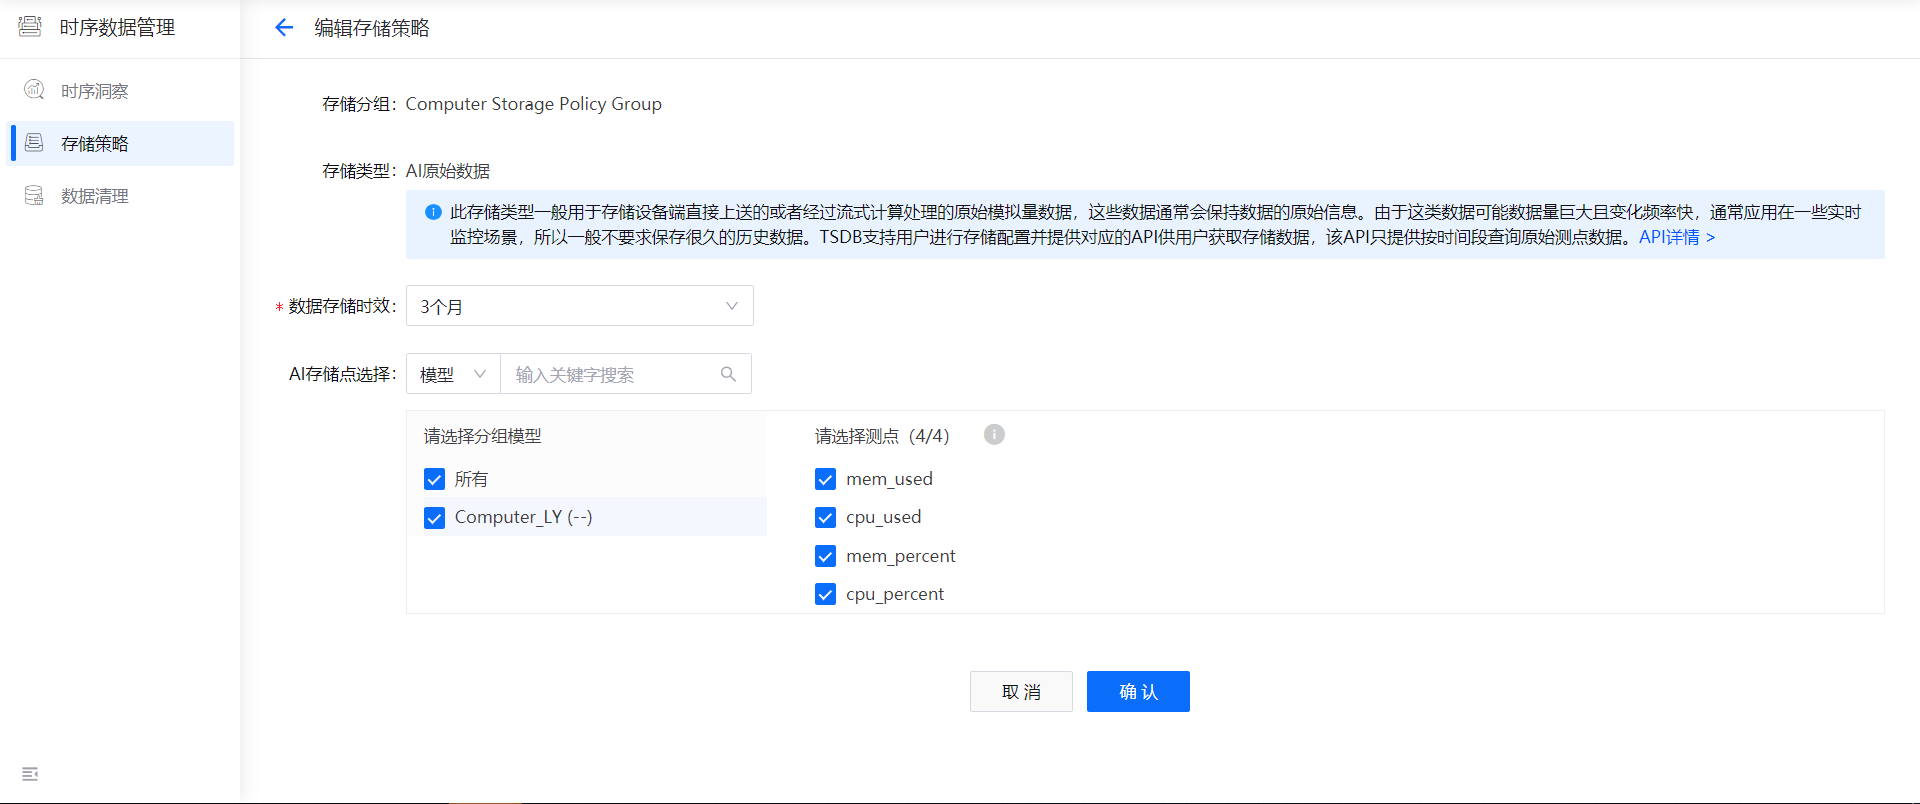Uncheck the Computer_LY (--) checkbox
This screenshot has width=1920, height=804.
[434, 518]
